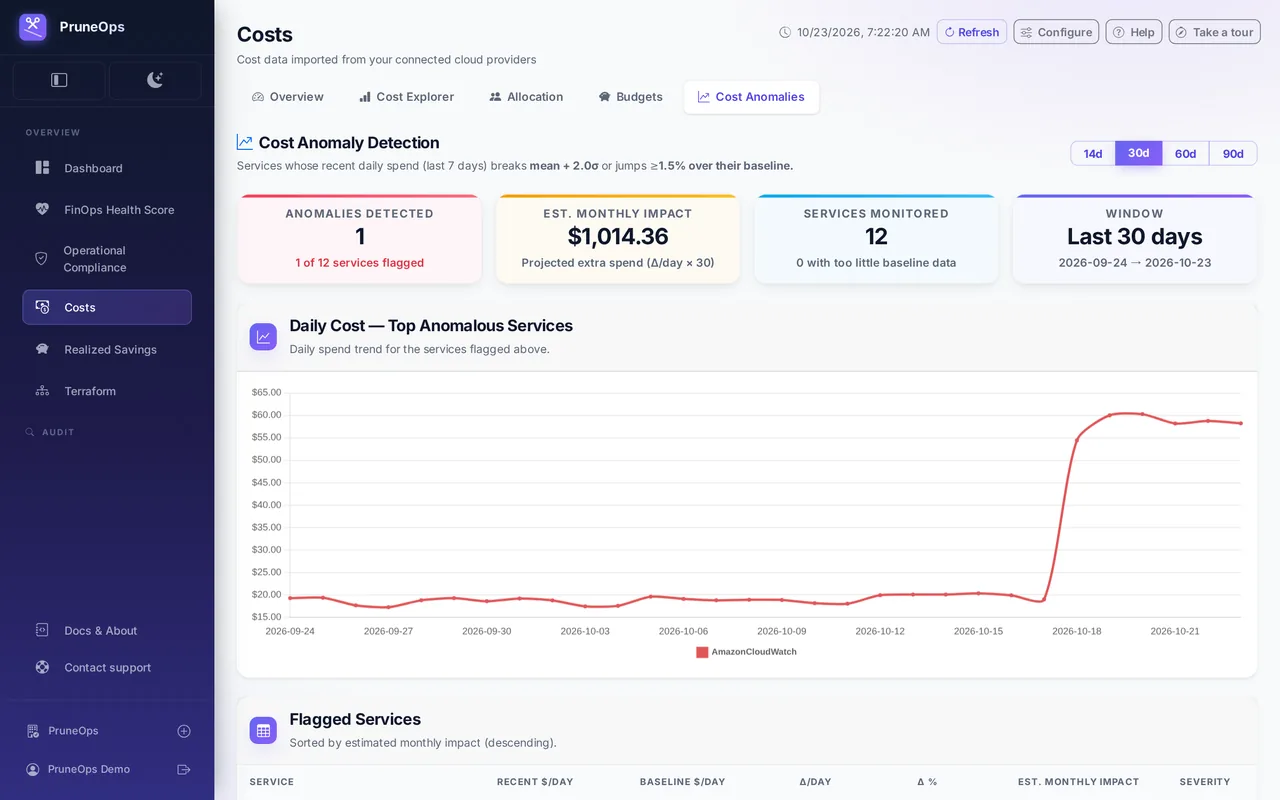Click the SEVERITY column header
Viewport: 1280px width, 800px height.
[x=1205, y=782]
